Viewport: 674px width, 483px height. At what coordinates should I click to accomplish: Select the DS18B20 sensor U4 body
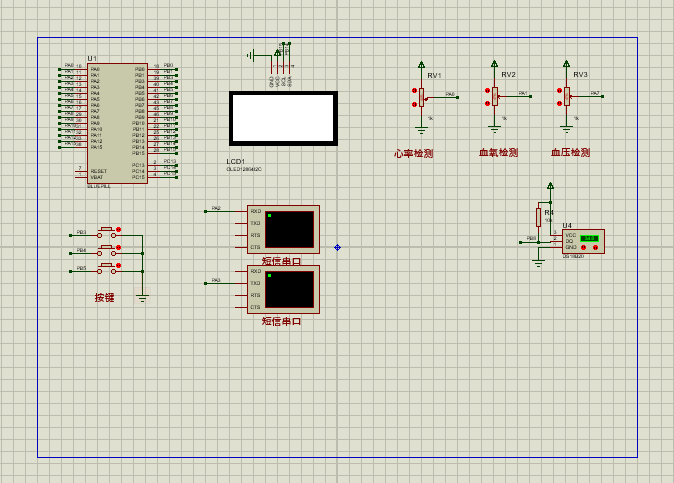tap(583, 242)
